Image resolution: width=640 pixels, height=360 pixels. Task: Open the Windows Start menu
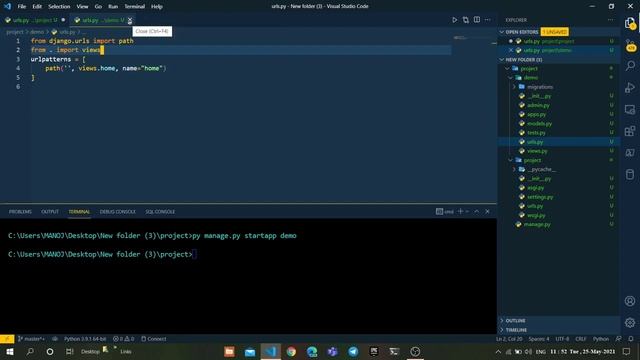[9, 351]
